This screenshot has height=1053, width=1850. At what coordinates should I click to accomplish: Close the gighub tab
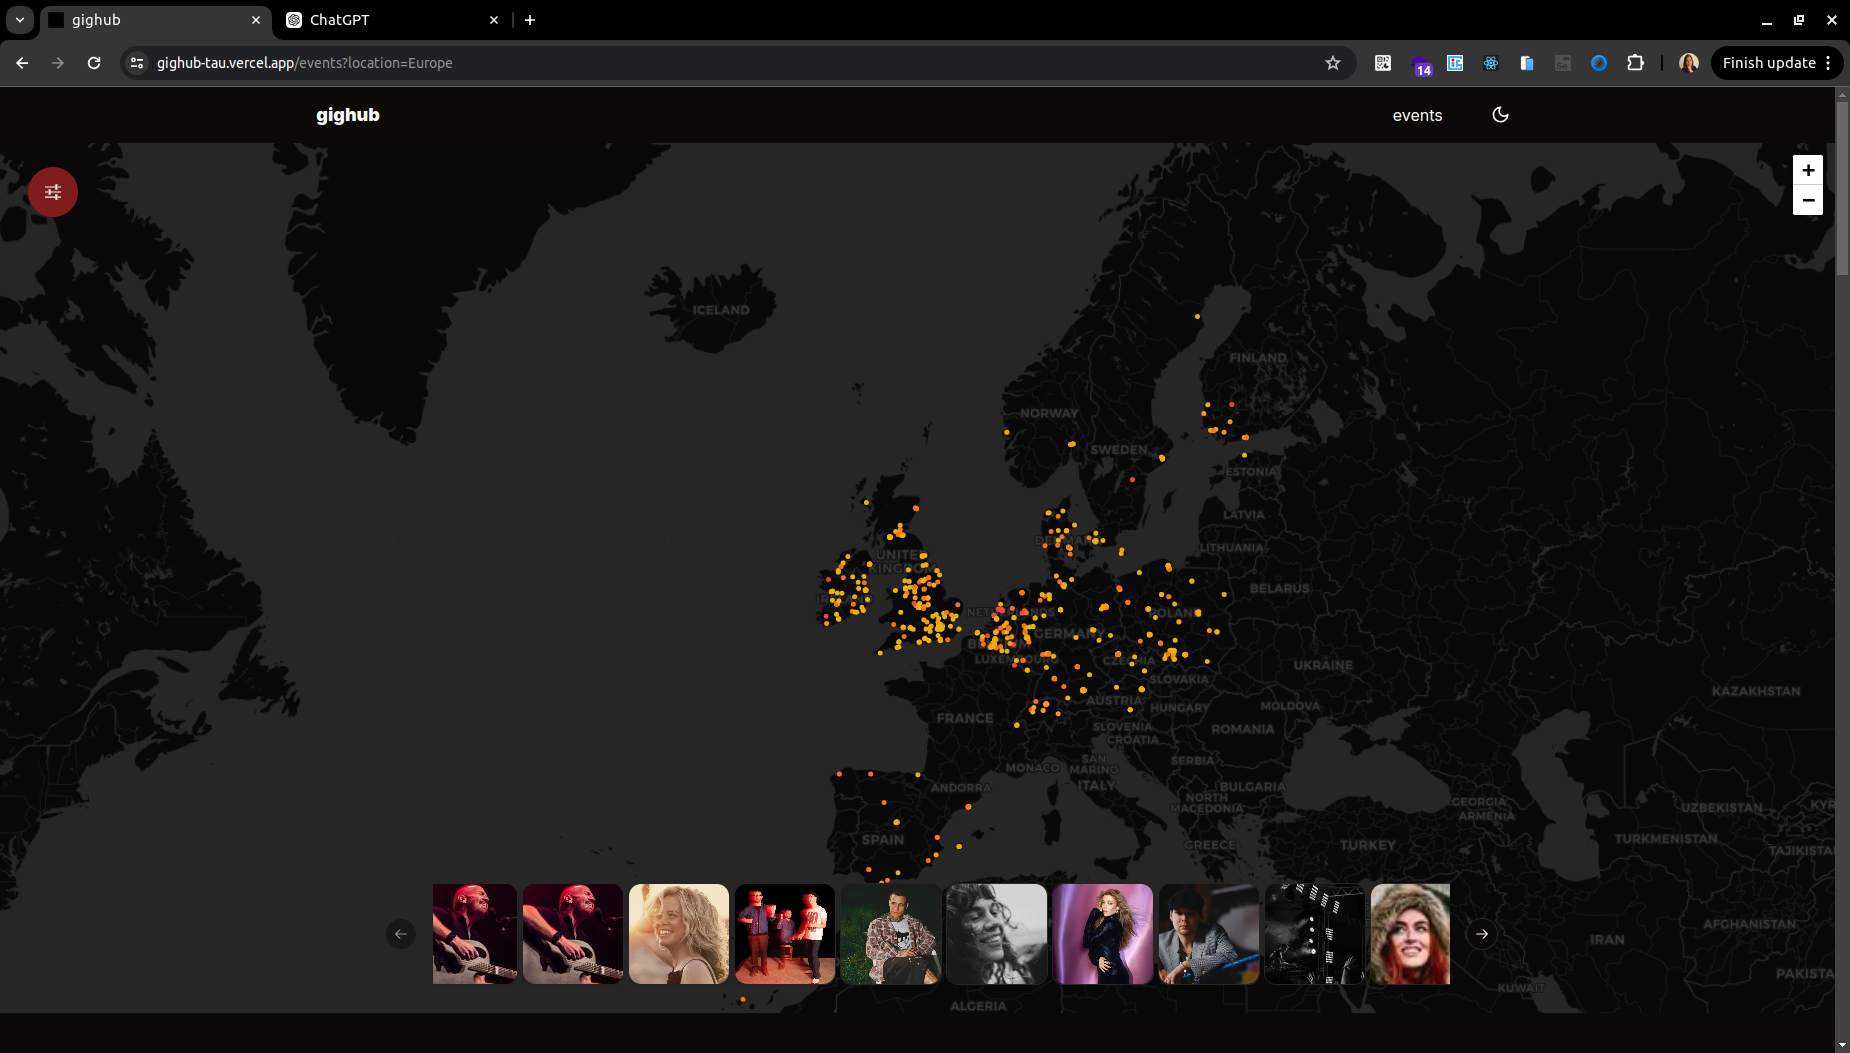(x=256, y=20)
